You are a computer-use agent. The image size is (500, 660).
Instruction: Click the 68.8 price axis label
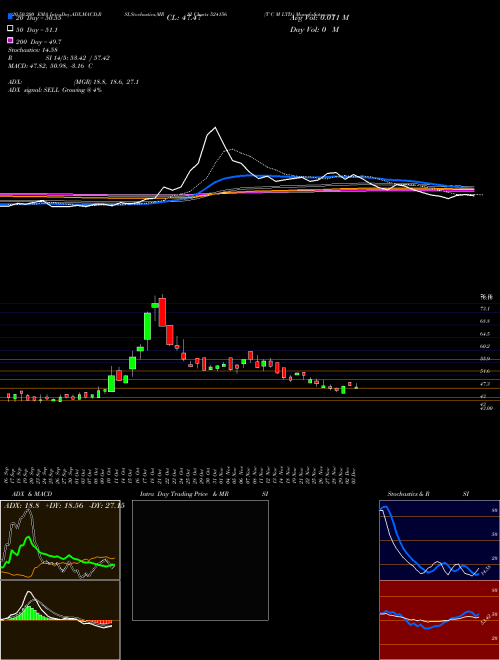click(484, 321)
